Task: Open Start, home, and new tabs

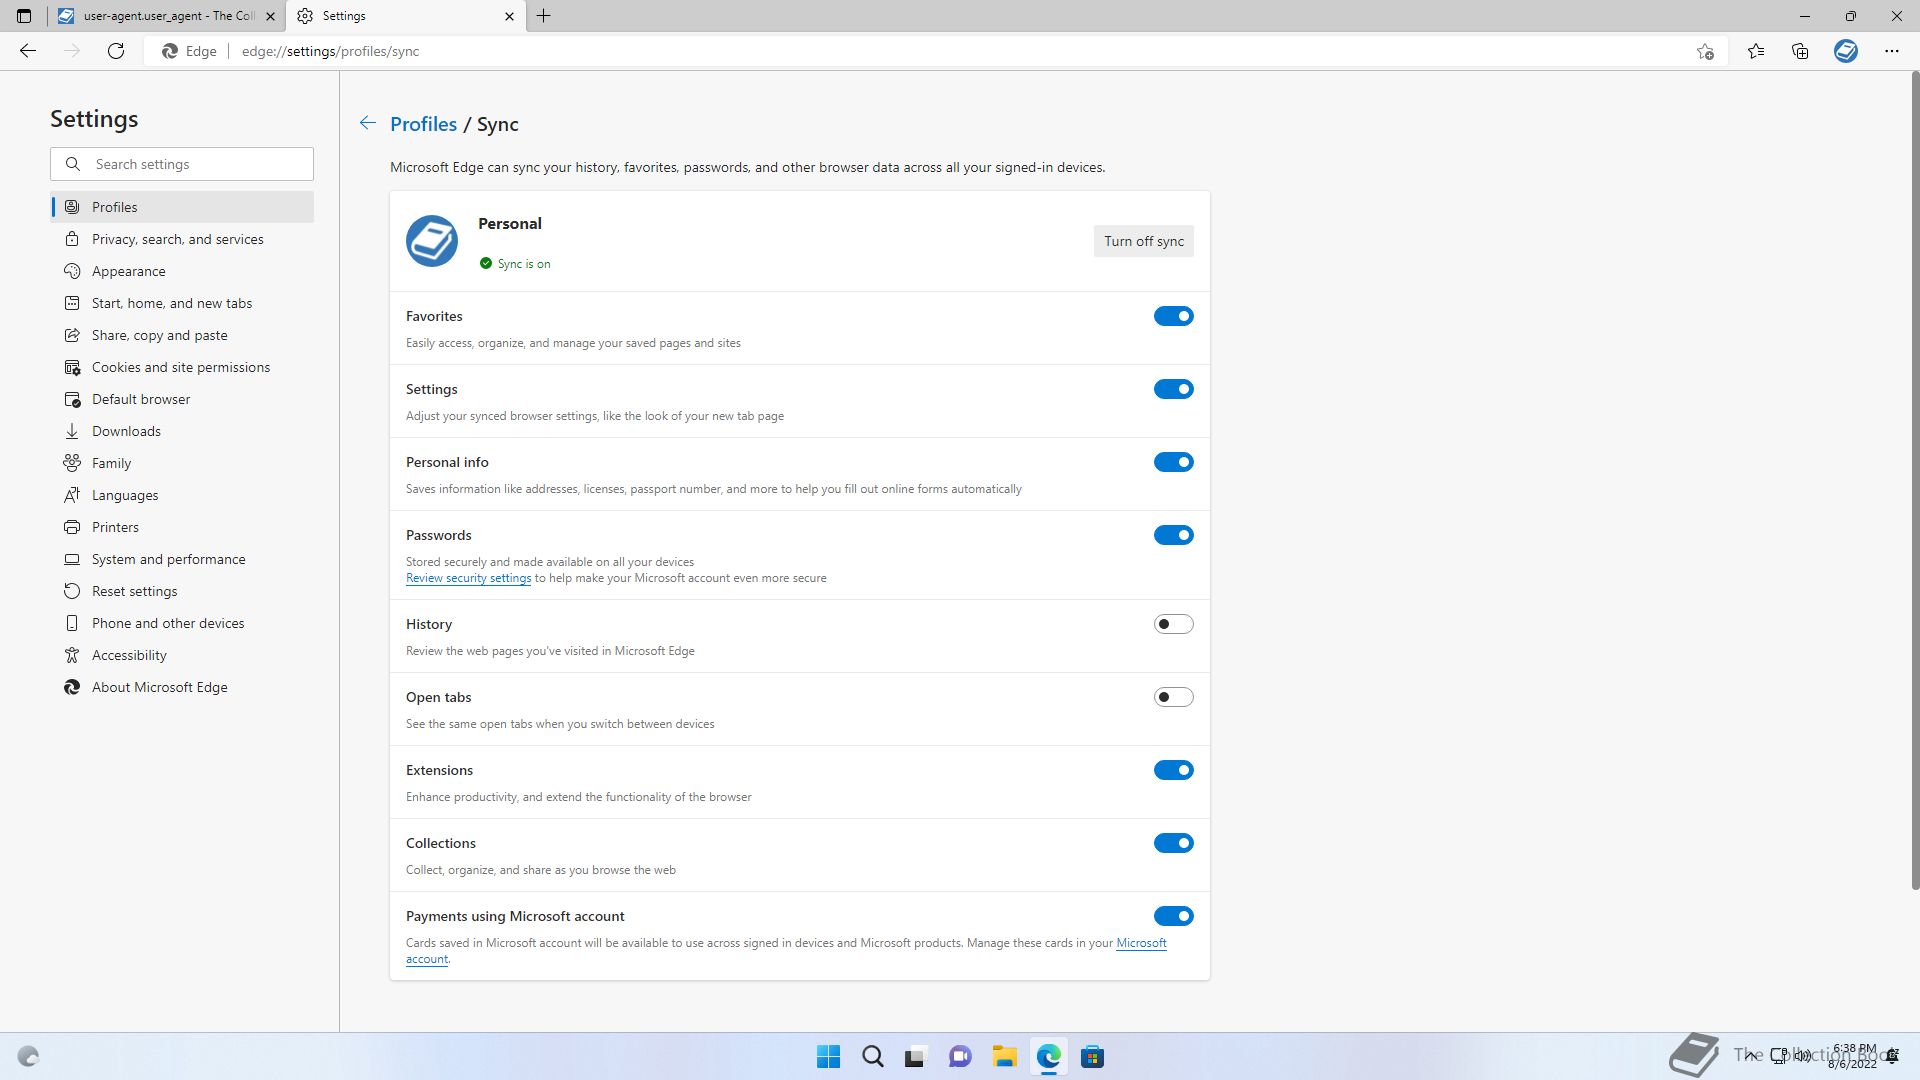Action: pyautogui.click(x=182, y=303)
